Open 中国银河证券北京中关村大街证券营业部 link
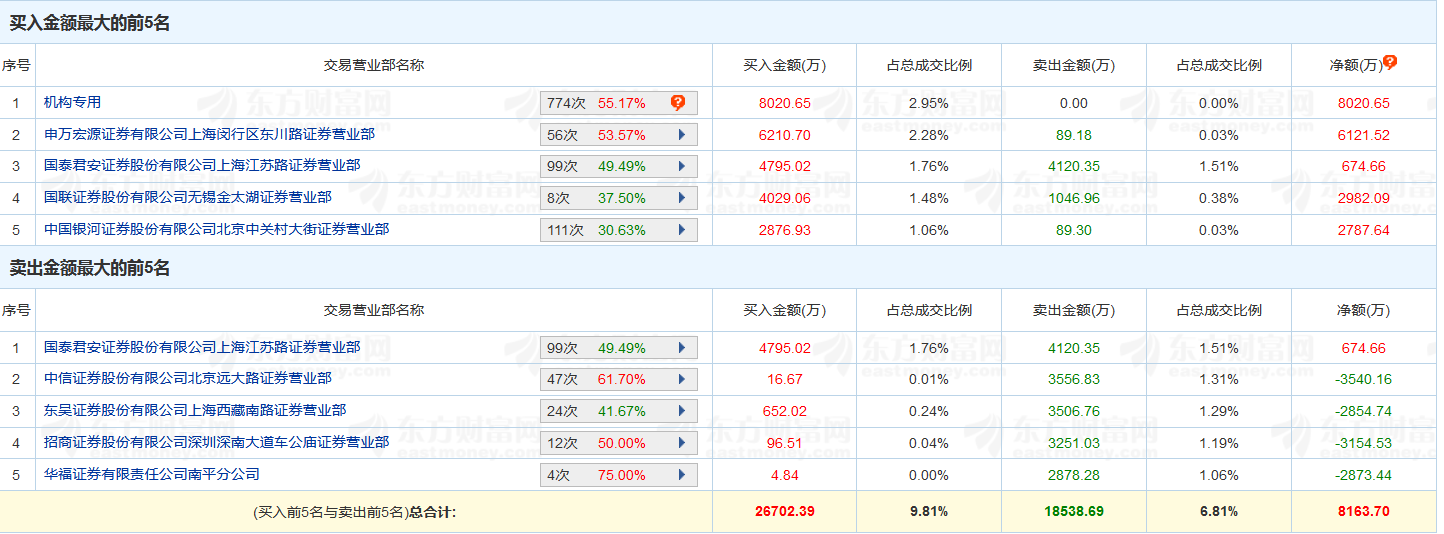Viewport: 1444px width, 534px height. click(x=216, y=230)
